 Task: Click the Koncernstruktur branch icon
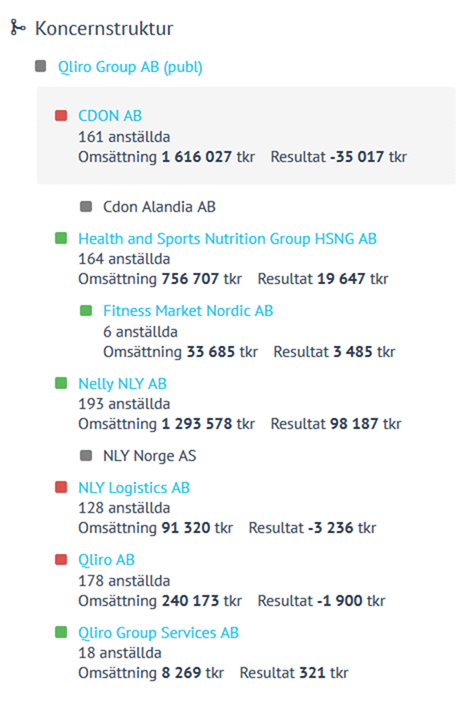(18, 28)
